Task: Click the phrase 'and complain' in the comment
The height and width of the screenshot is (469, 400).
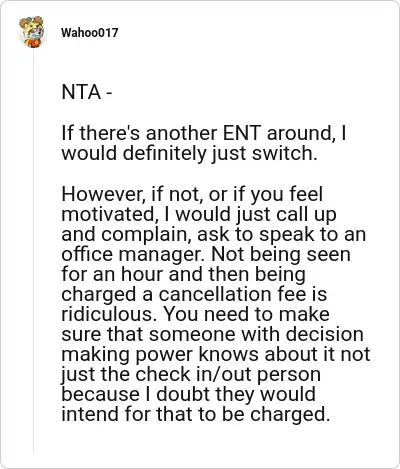Action: [124, 234]
